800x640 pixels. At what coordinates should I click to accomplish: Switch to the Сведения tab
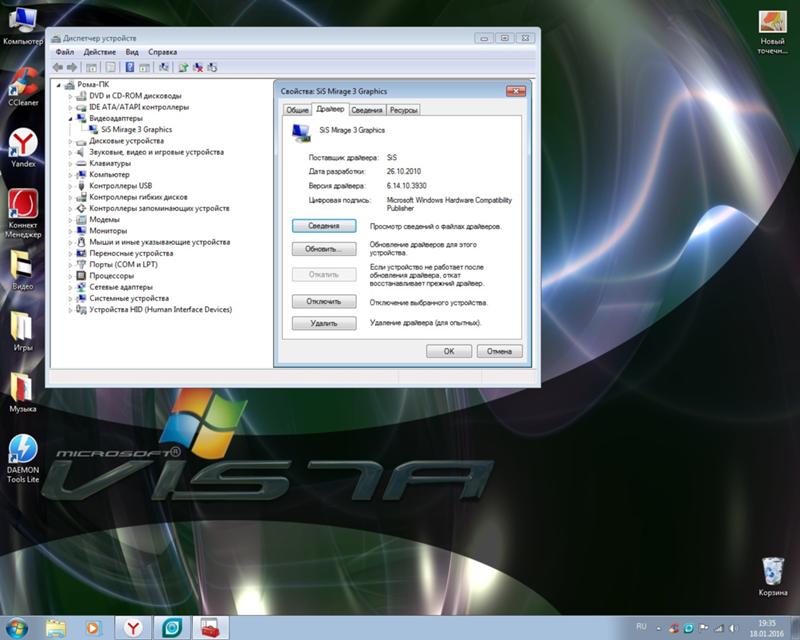click(x=366, y=110)
